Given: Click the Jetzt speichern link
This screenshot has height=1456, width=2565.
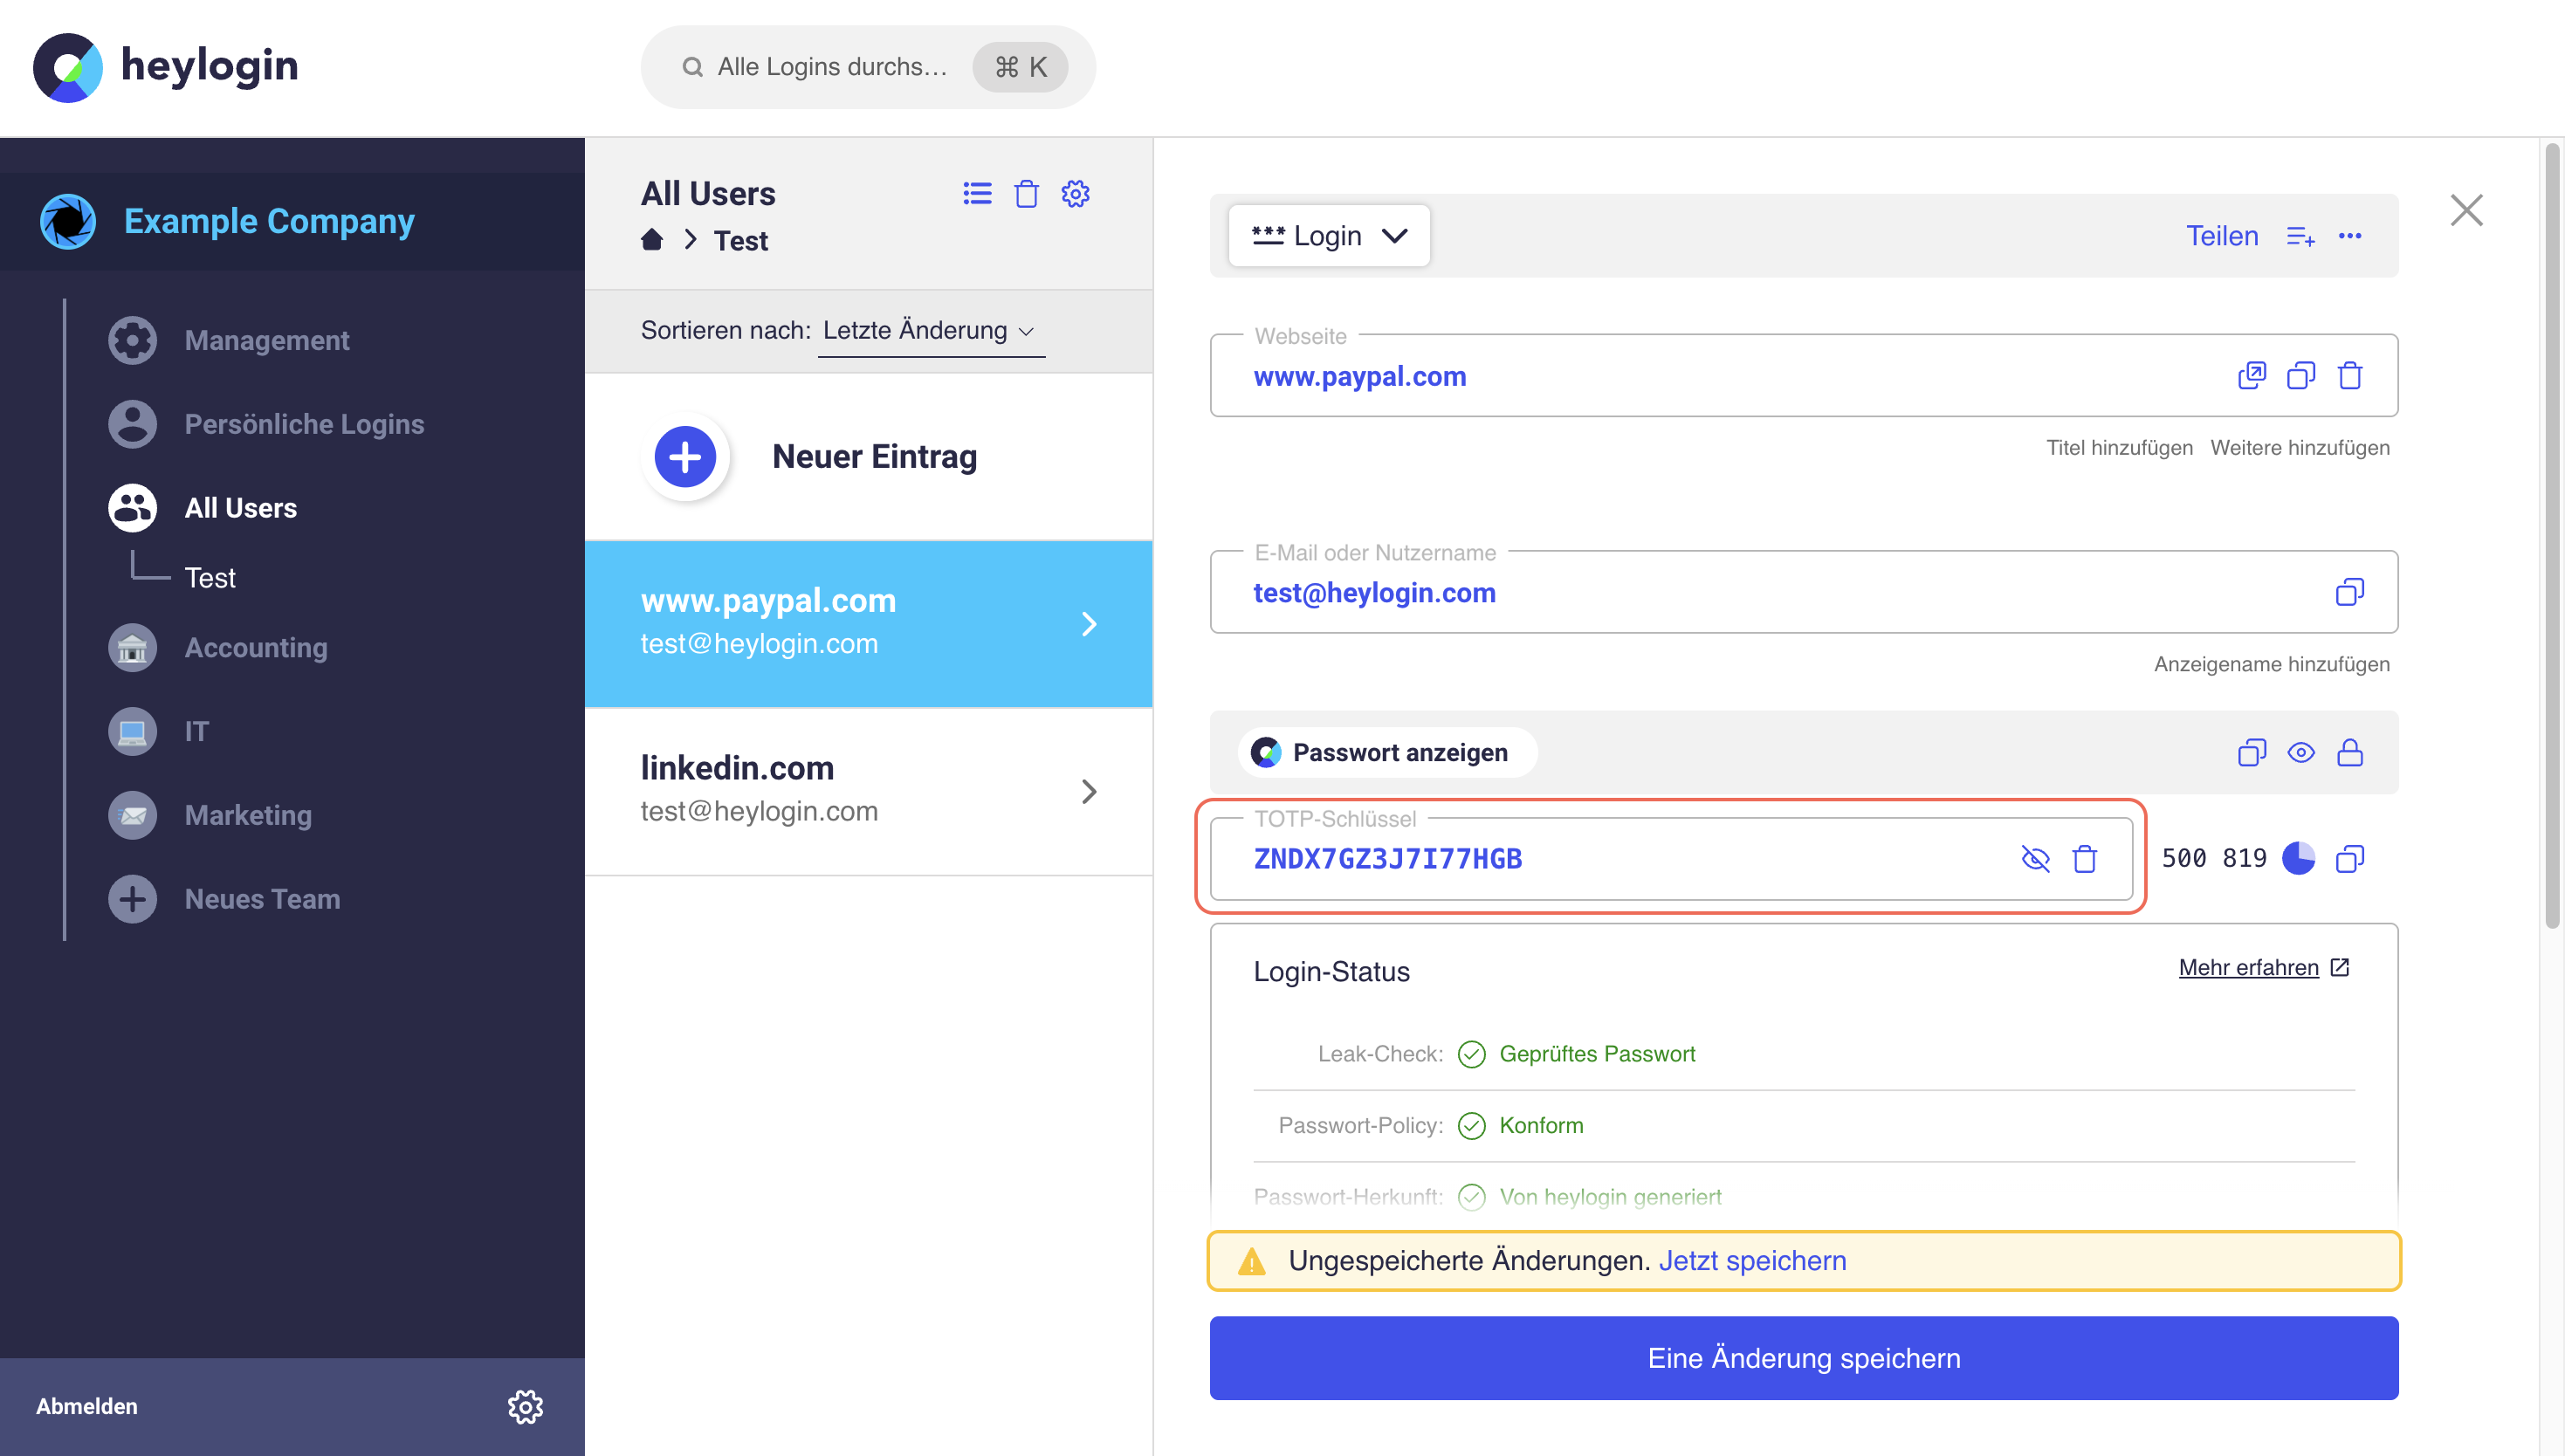Looking at the screenshot, I should (x=1752, y=1260).
